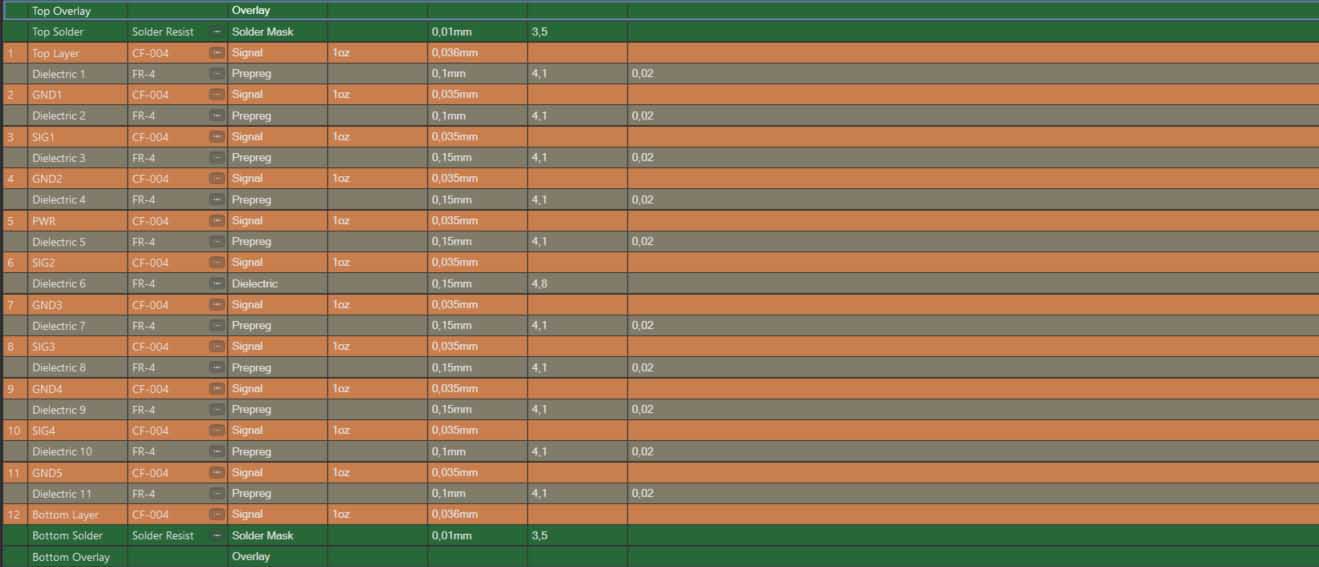1319x567 pixels.
Task: Click material browse button on Dielectric 6
Action: [217, 284]
